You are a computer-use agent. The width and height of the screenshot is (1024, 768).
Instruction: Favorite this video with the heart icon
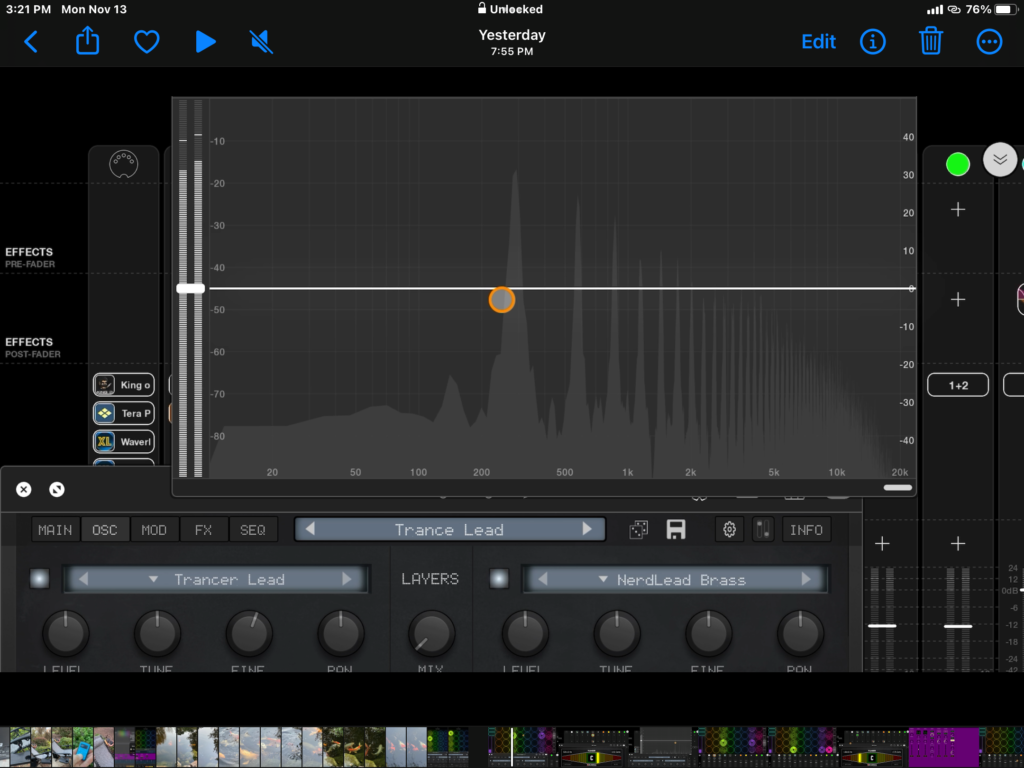pyautogui.click(x=147, y=42)
